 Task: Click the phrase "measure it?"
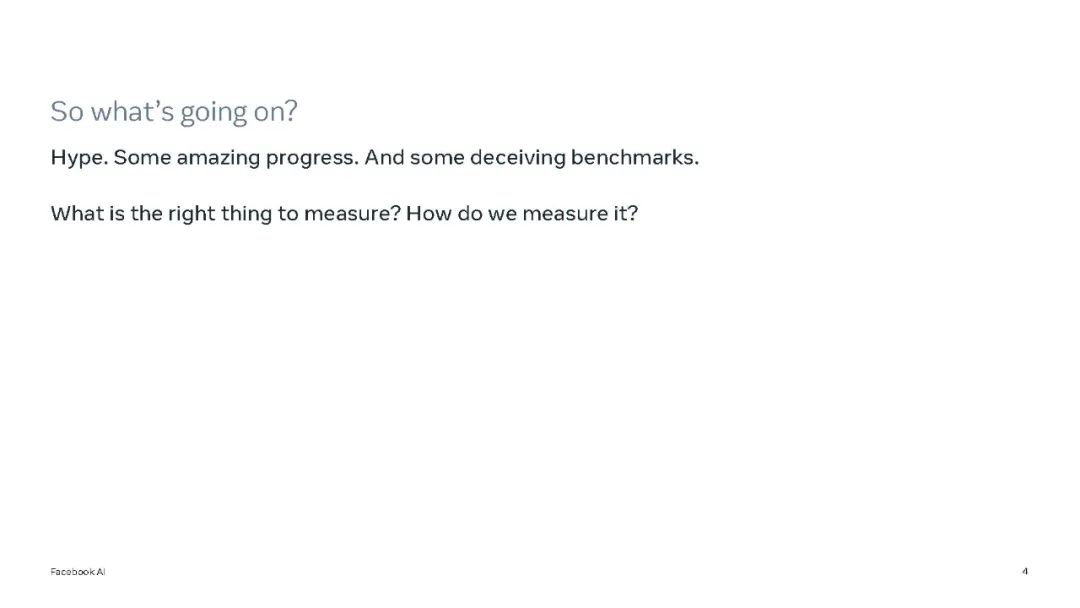pos(584,213)
